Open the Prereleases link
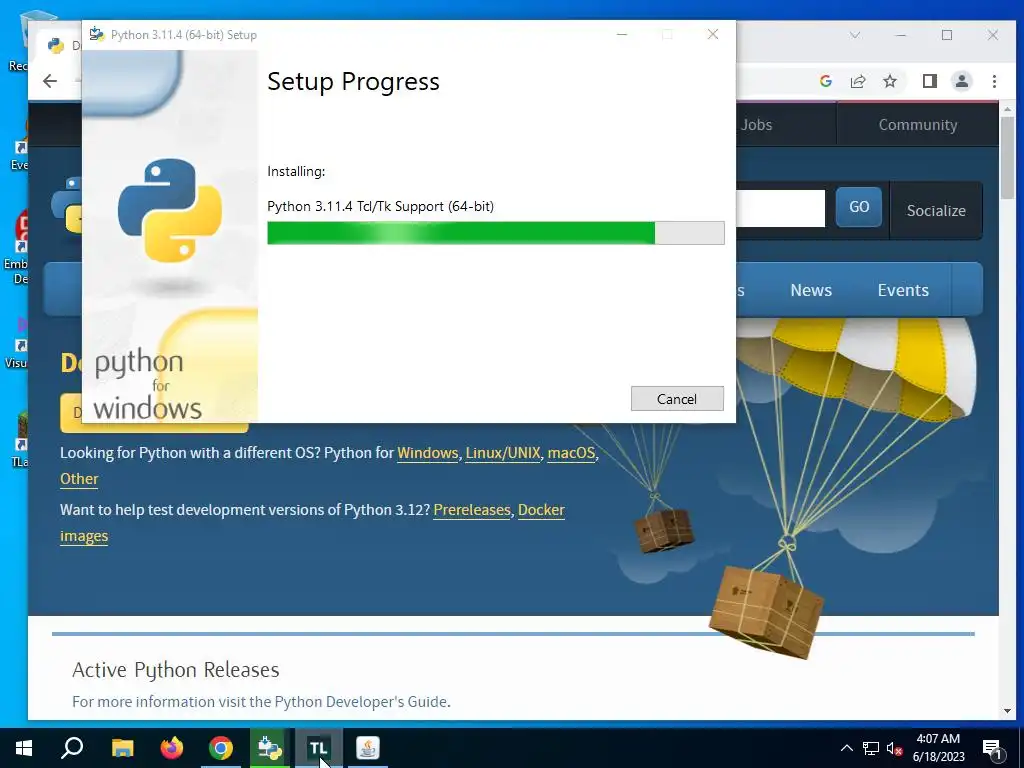This screenshot has width=1024, height=768. pos(472,509)
